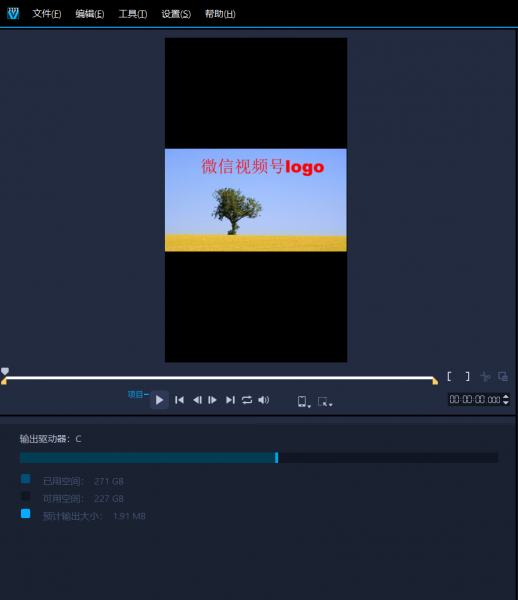Increase the timecode with the up arrow

[x=506, y=397]
